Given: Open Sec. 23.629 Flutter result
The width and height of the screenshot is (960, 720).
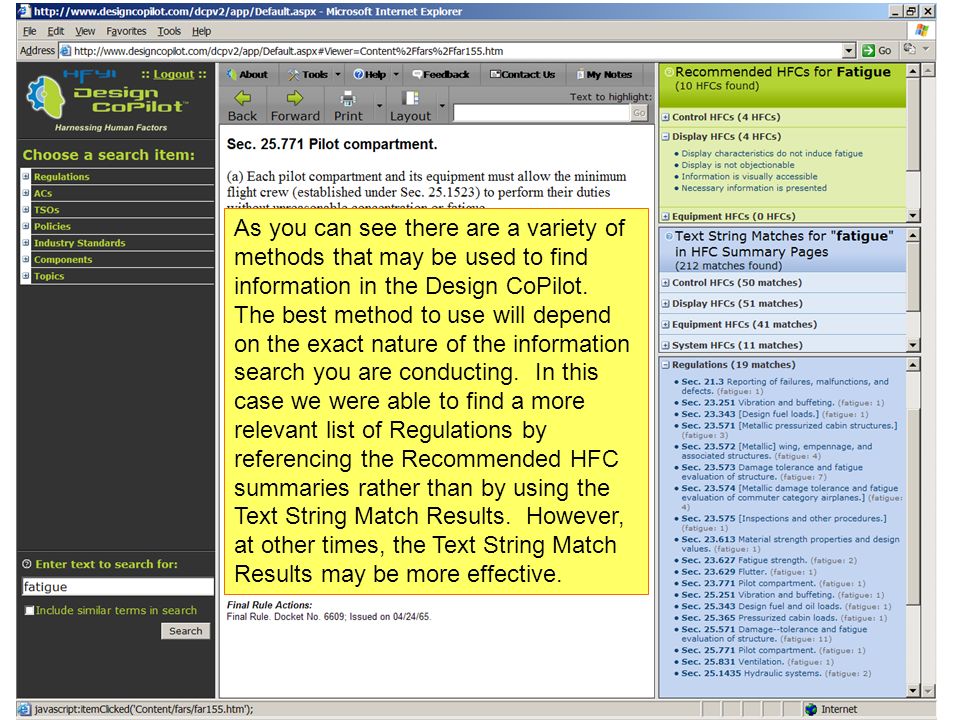Looking at the screenshot, I should [x=724, y=572].
